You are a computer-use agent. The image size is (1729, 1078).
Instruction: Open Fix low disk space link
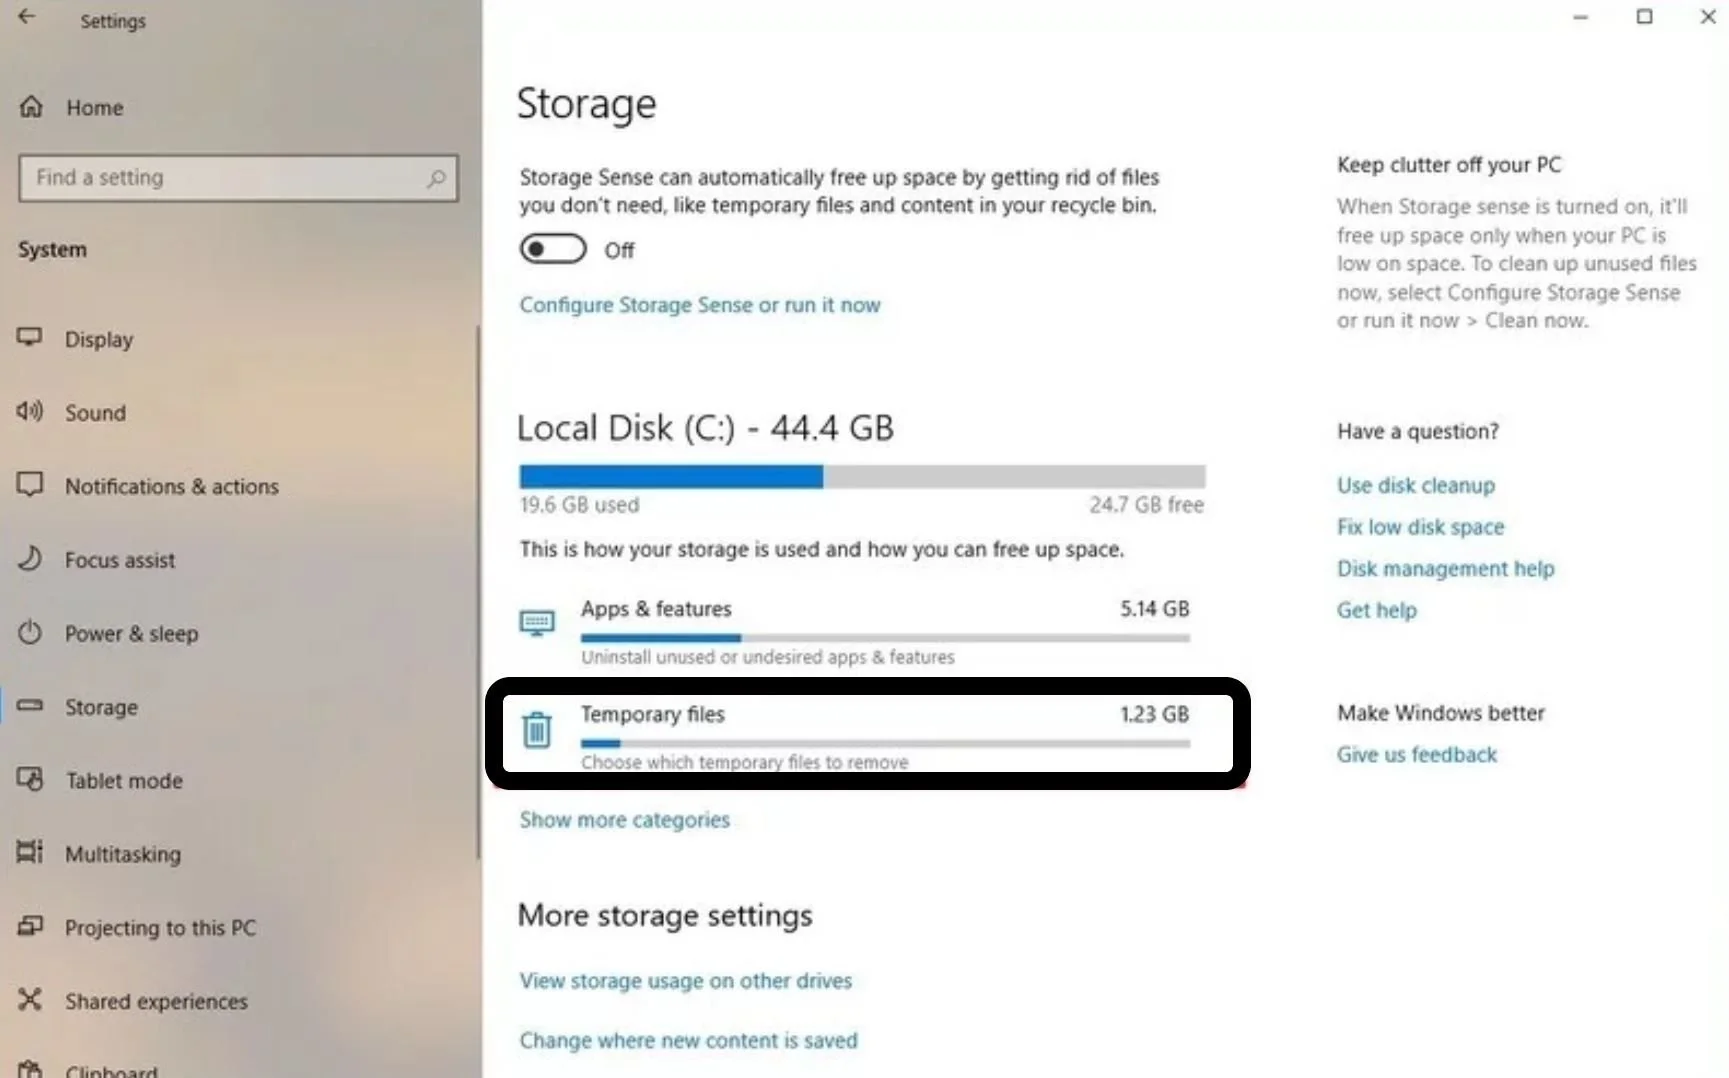pyautogui.click(x=1420, y=527)
